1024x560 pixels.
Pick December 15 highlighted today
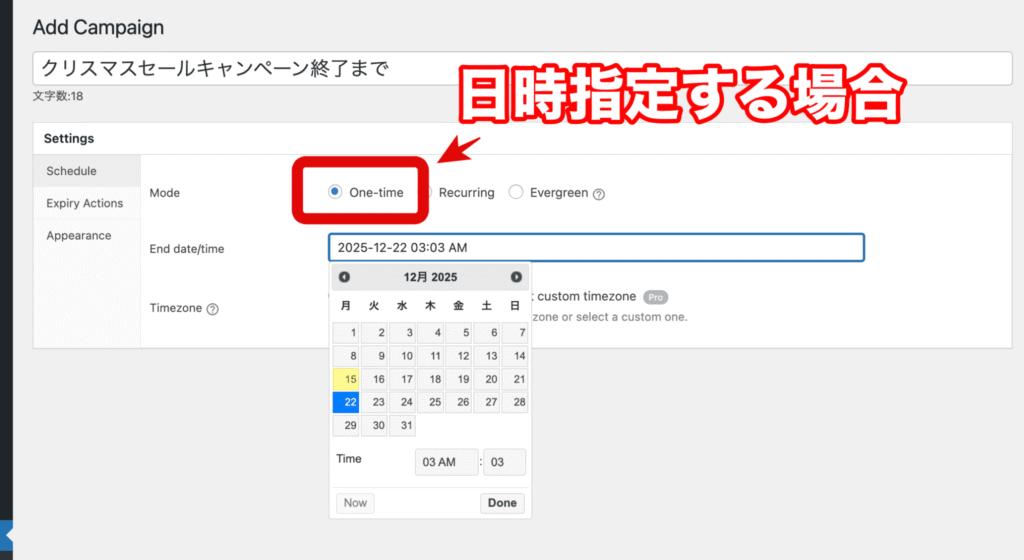346,379
